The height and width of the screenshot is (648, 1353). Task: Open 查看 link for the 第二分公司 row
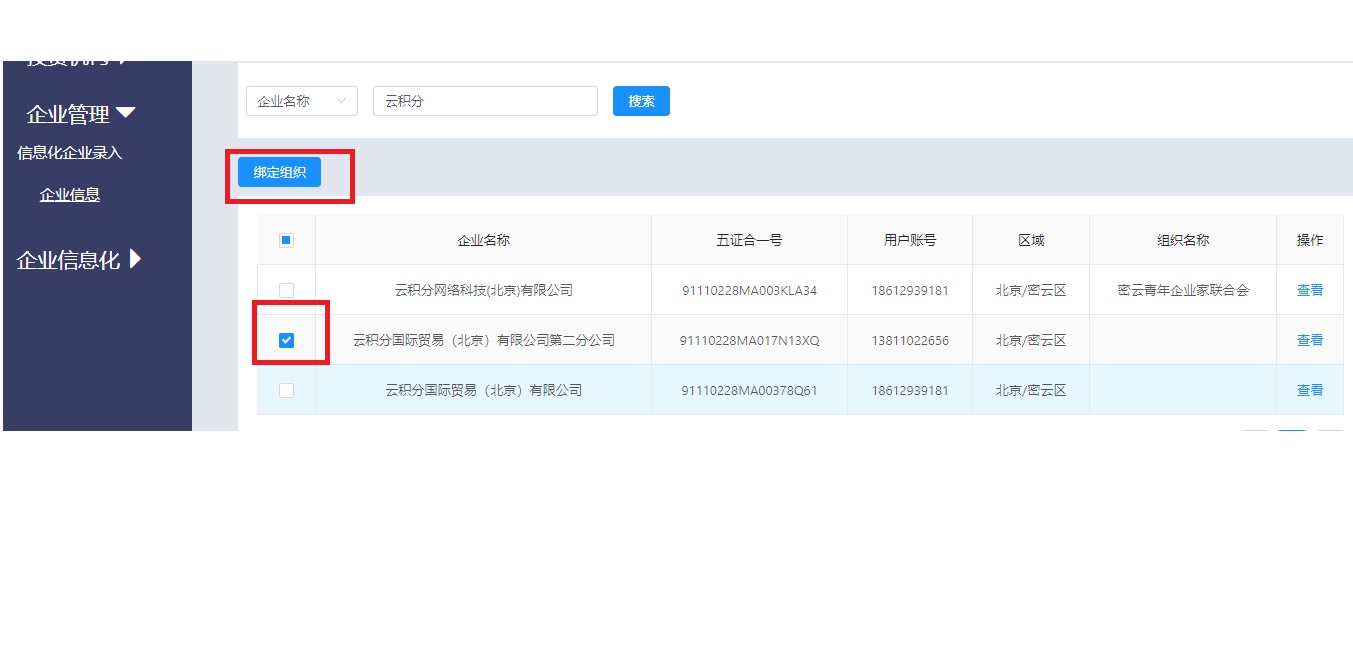(x=1309, y=340)
